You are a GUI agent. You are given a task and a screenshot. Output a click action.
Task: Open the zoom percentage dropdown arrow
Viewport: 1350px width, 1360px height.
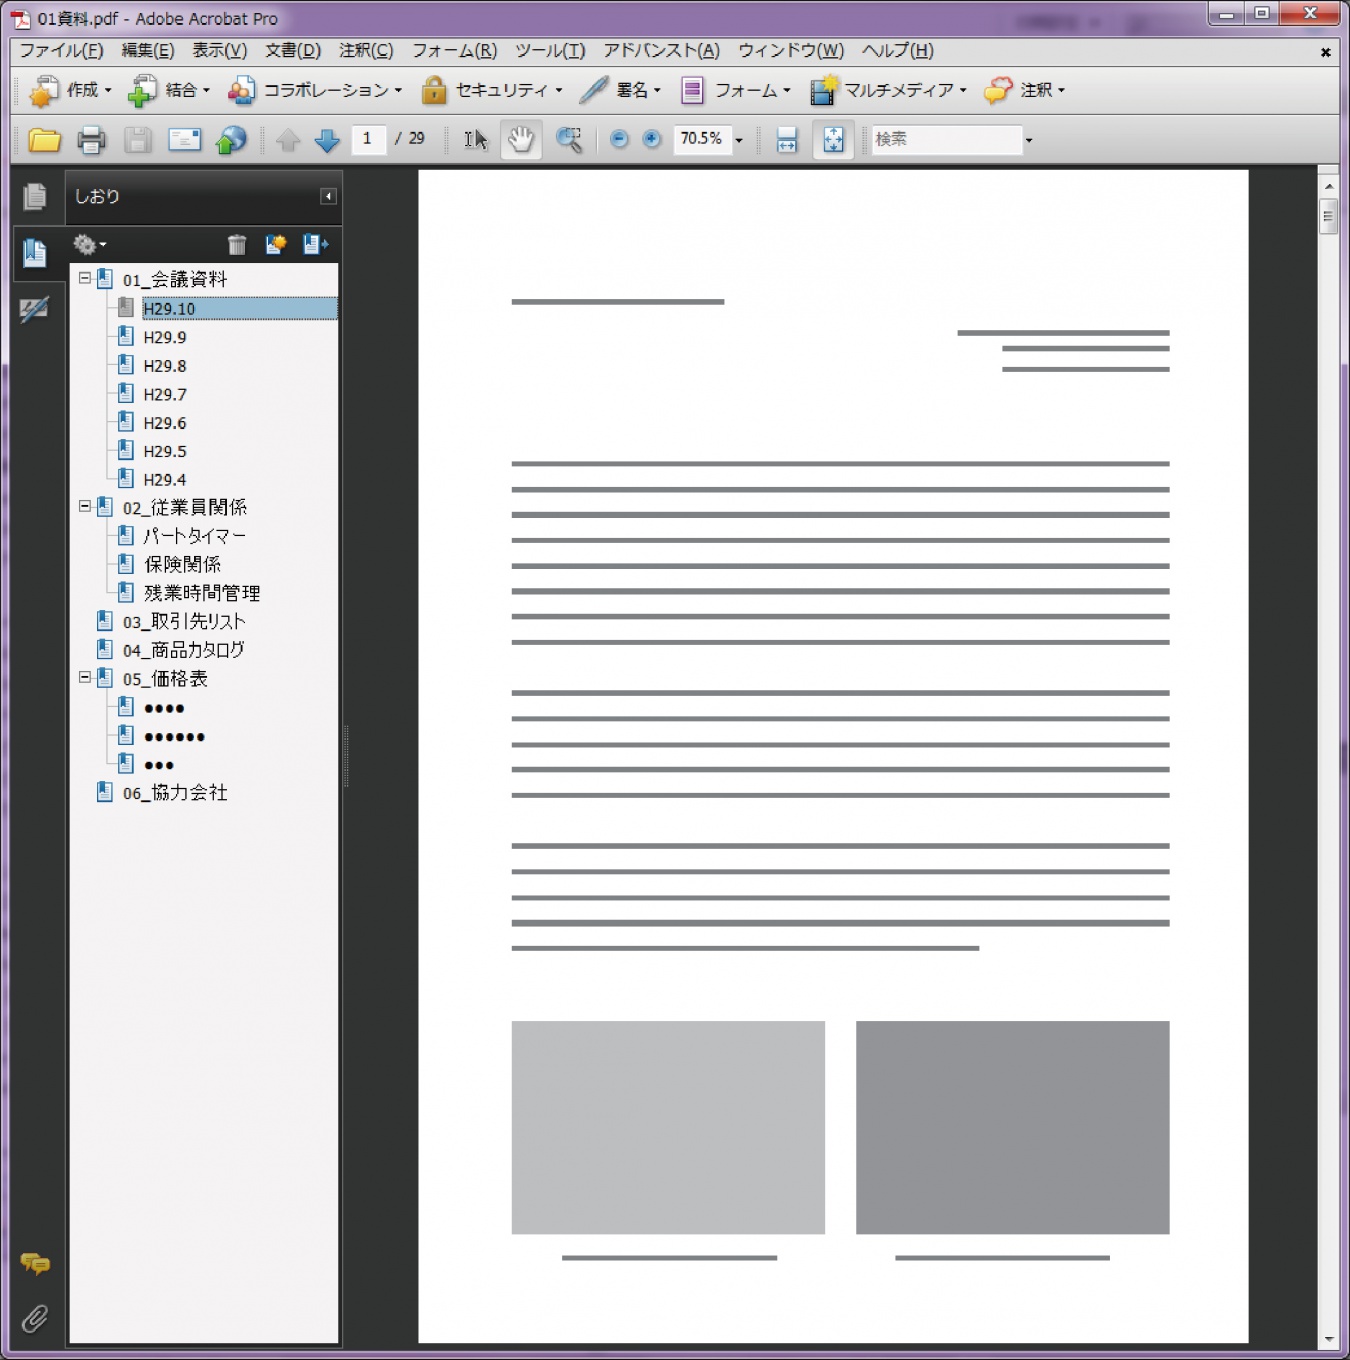pos(739,140)
